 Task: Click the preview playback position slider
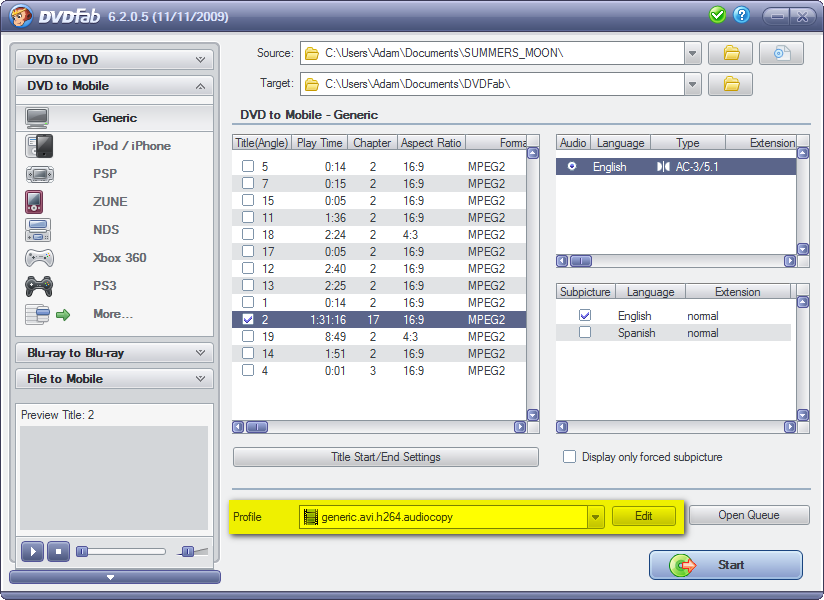pos(121,551)
